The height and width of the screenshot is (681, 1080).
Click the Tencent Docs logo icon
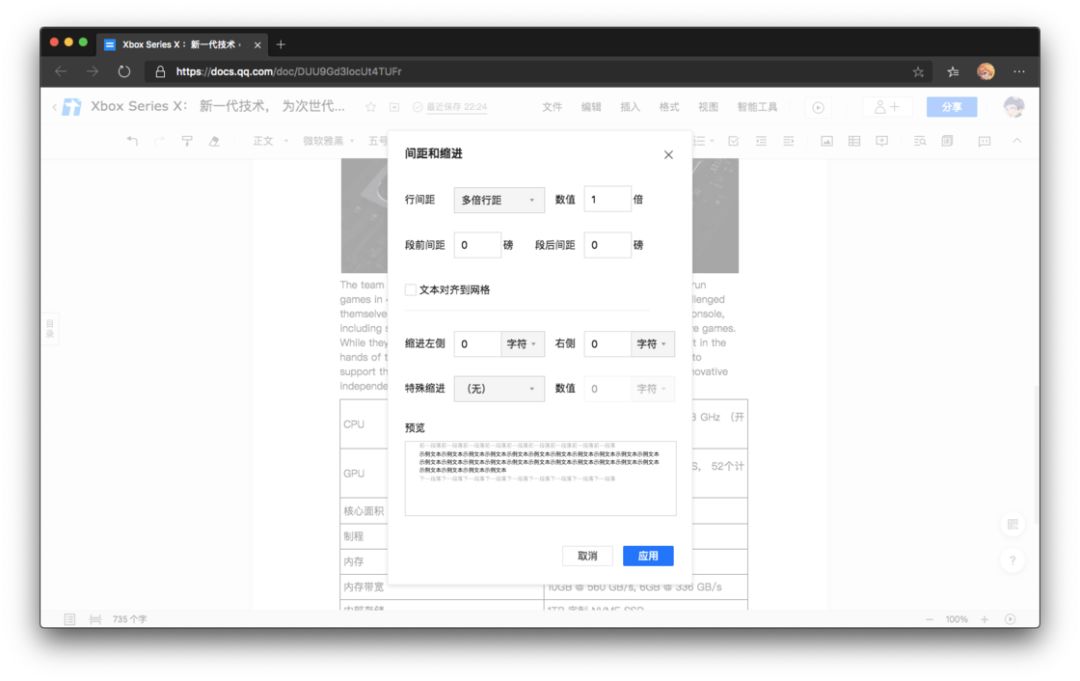(72, 107)
